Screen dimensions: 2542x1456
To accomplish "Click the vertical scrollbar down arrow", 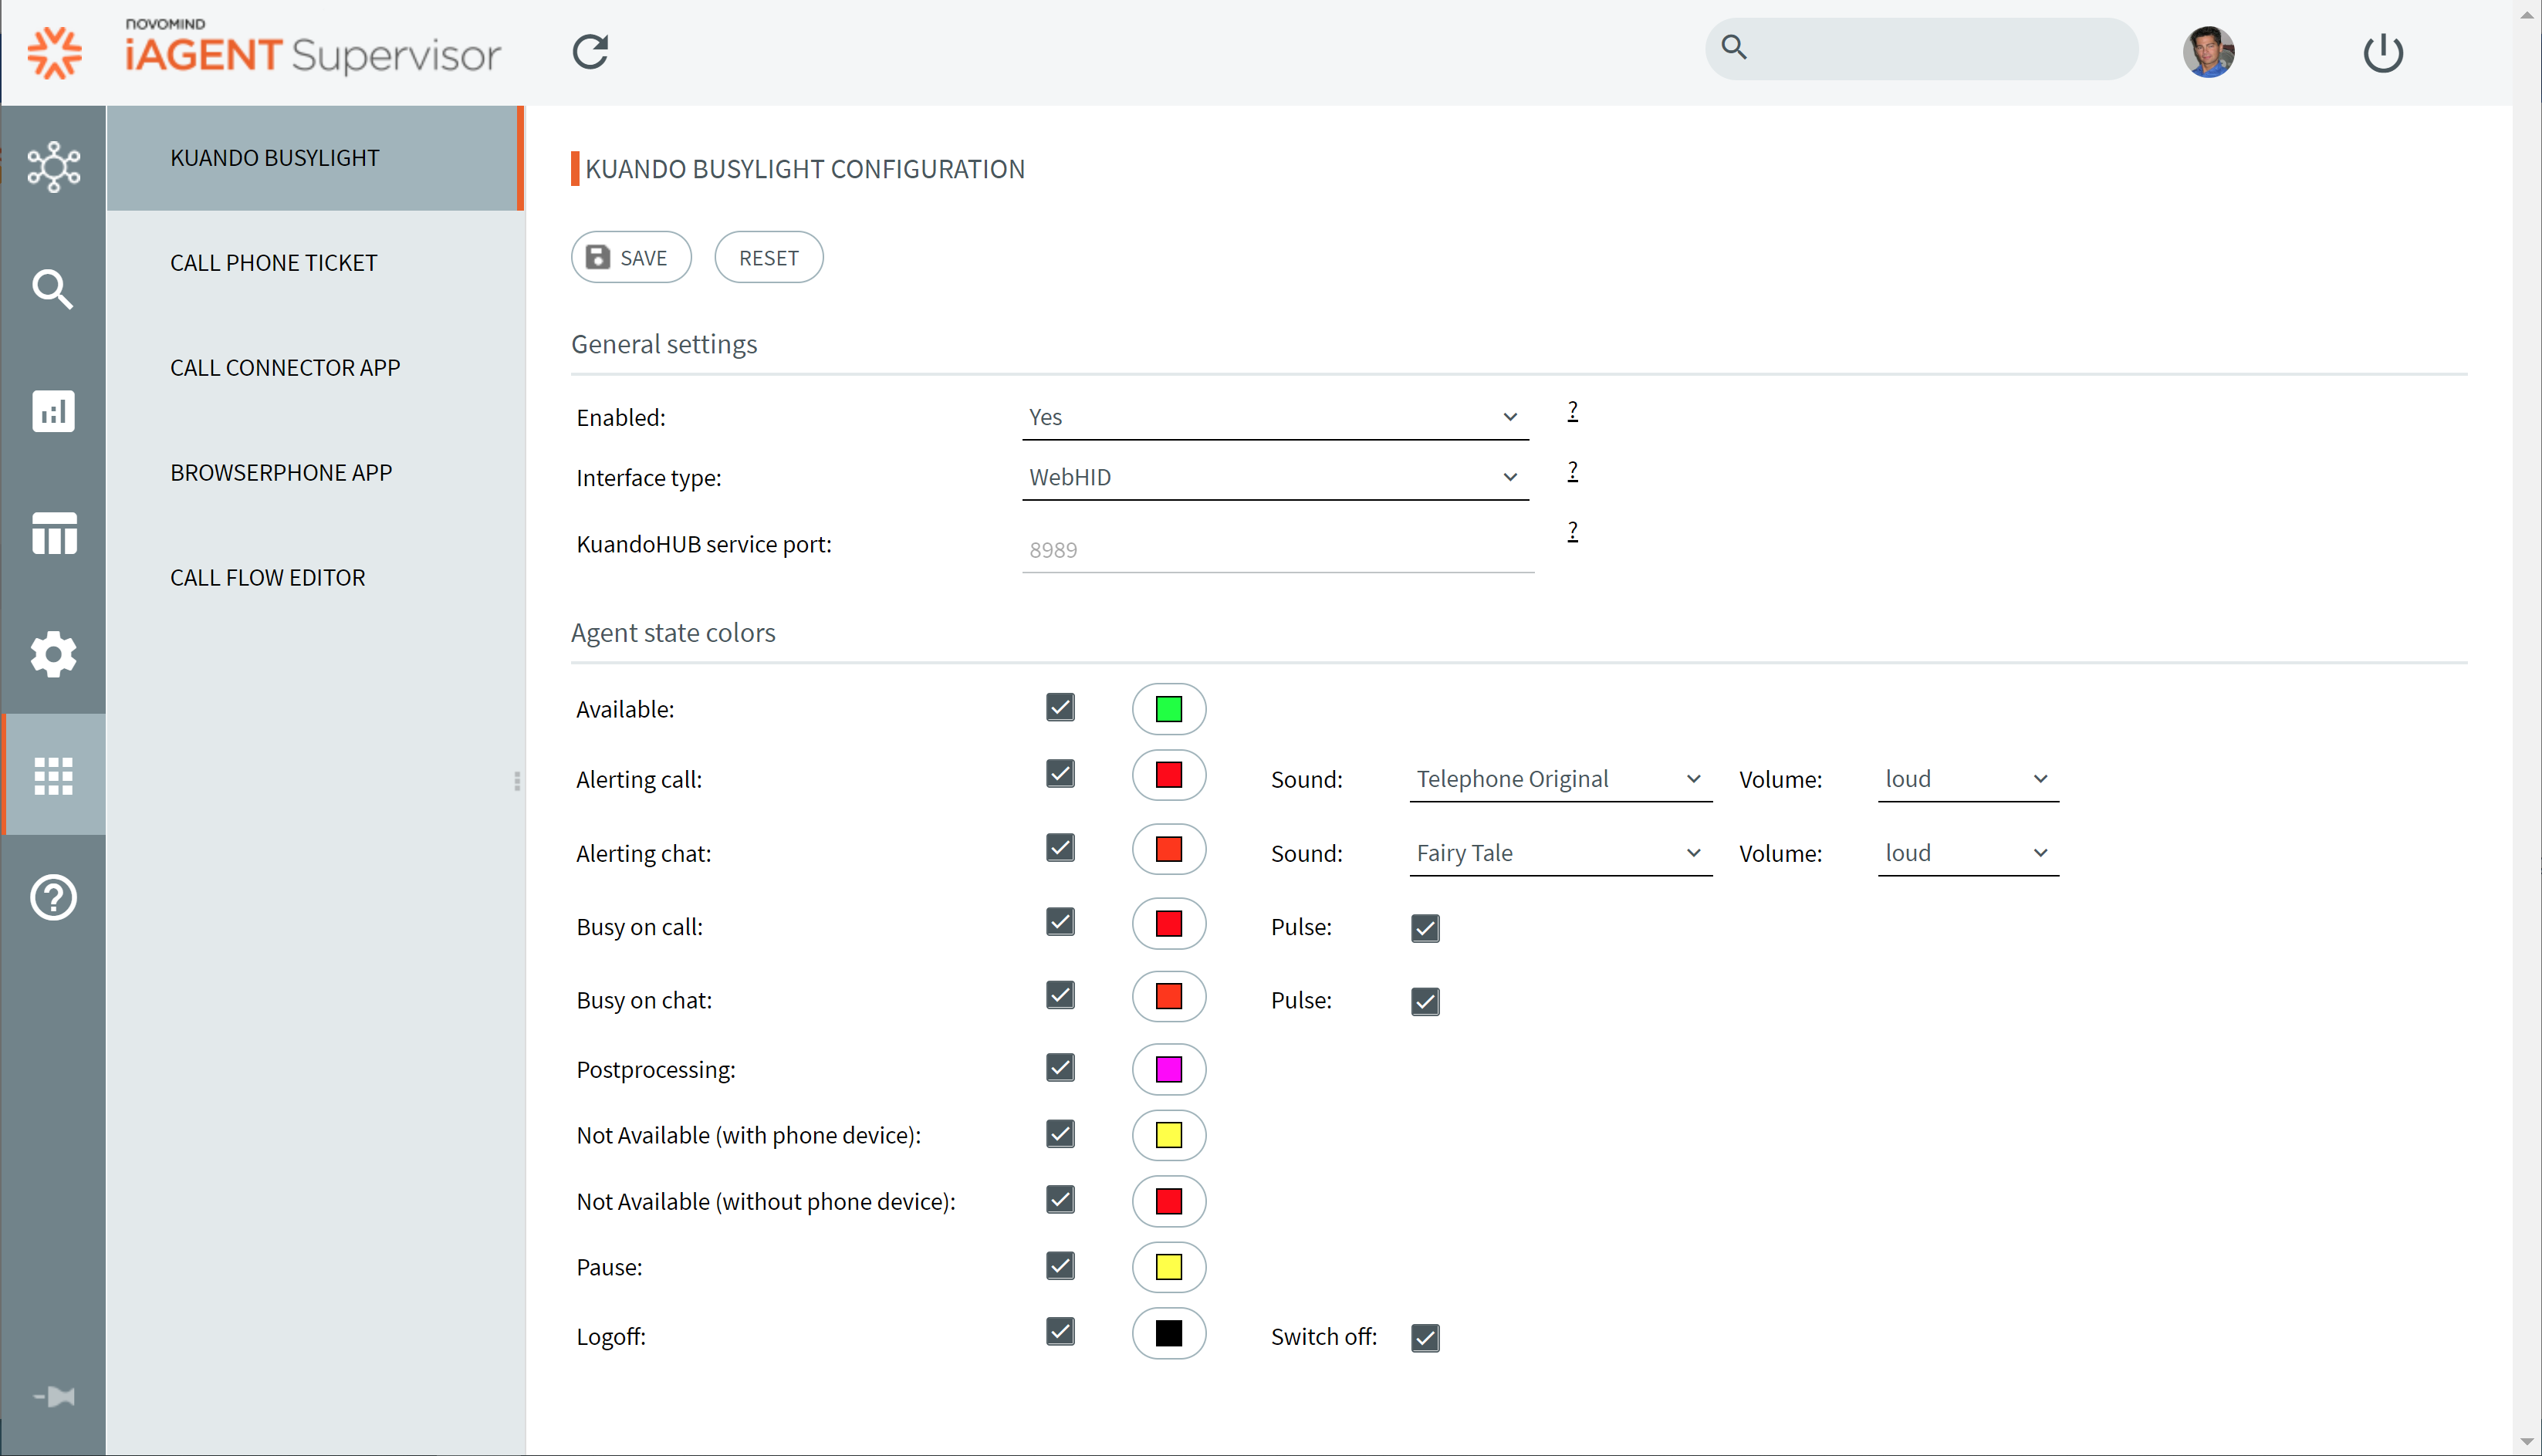I will click(2527, 1442).
